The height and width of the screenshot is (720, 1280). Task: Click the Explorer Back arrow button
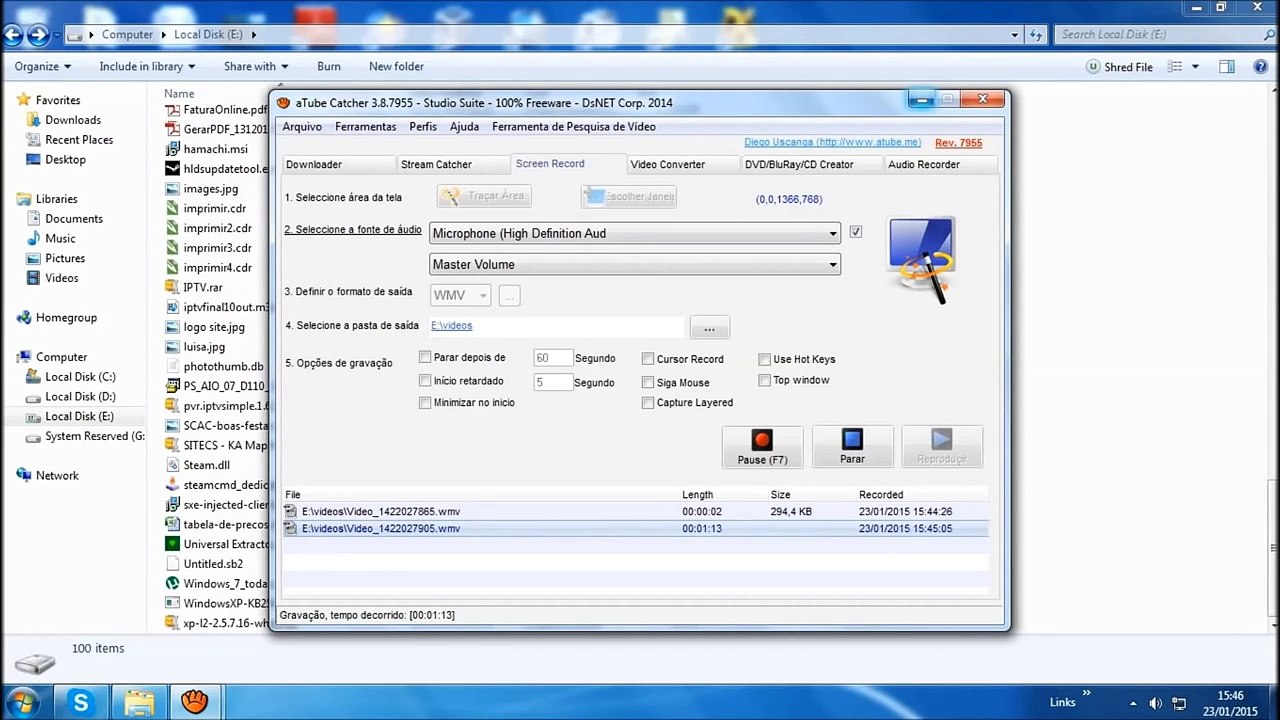point(13,35)
